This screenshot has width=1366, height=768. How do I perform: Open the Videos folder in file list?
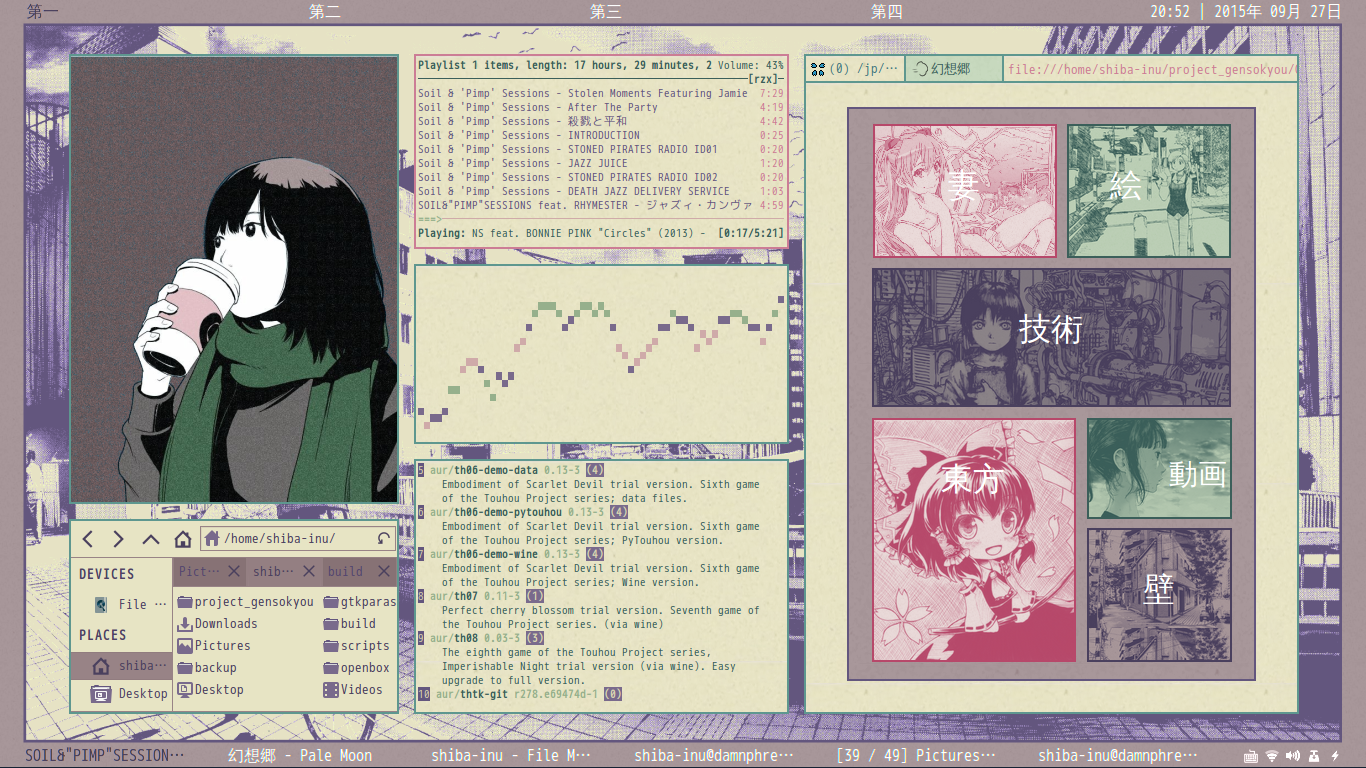[353, 689]
